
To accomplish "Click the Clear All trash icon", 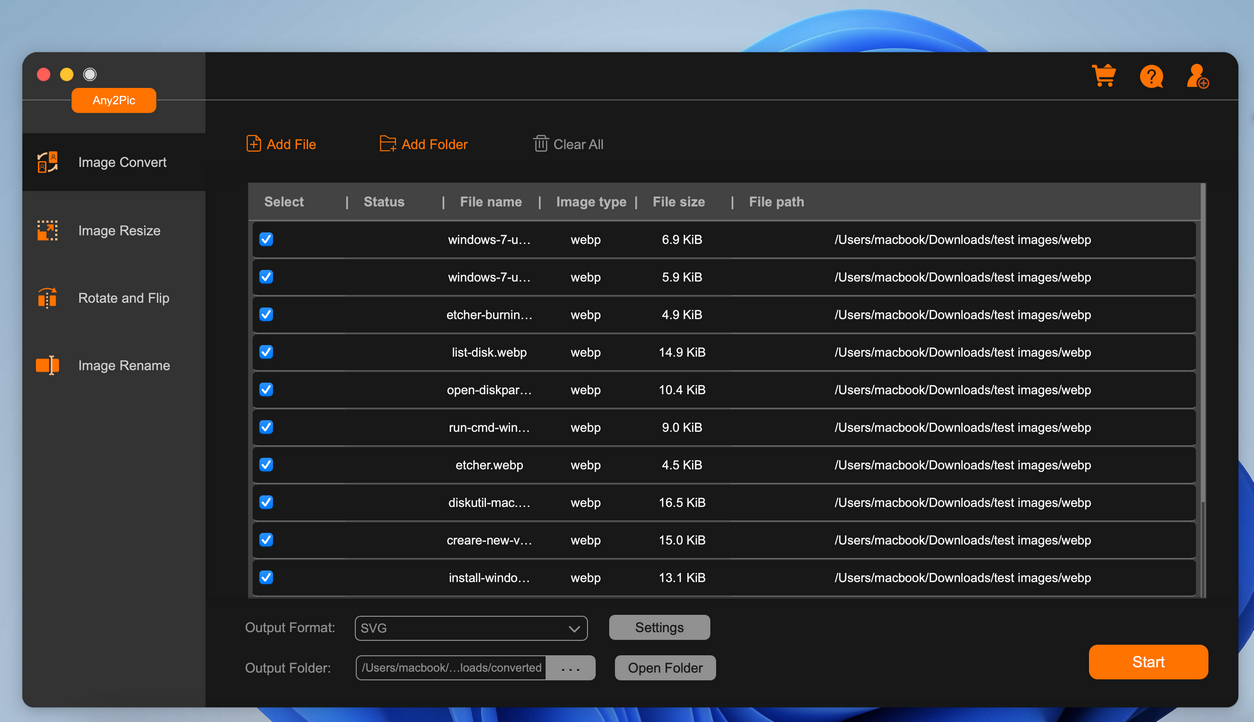I will [541, 144].
